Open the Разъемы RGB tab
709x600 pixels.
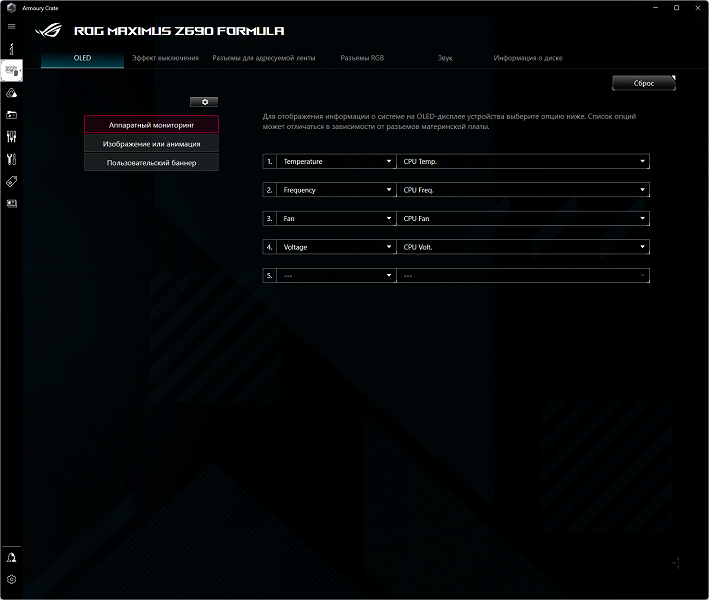click(x=362, y=58)
